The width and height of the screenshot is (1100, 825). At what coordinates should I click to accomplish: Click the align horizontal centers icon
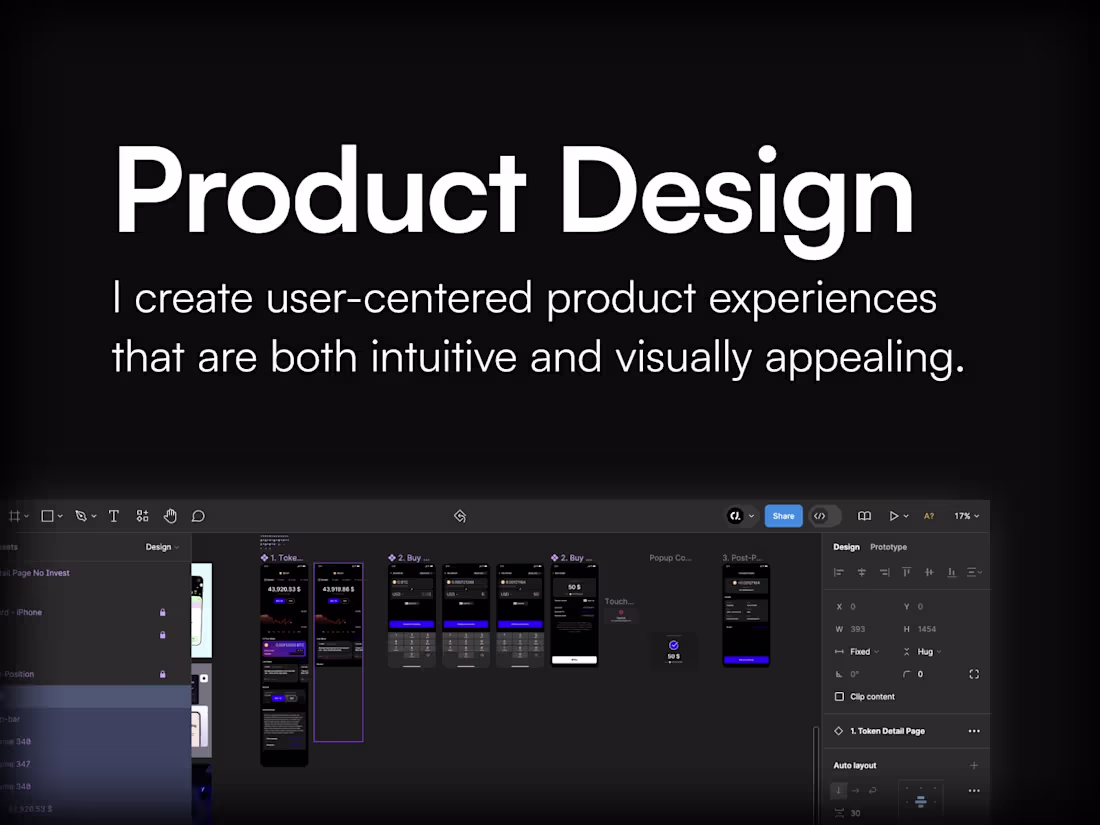[x=861, y=571]
